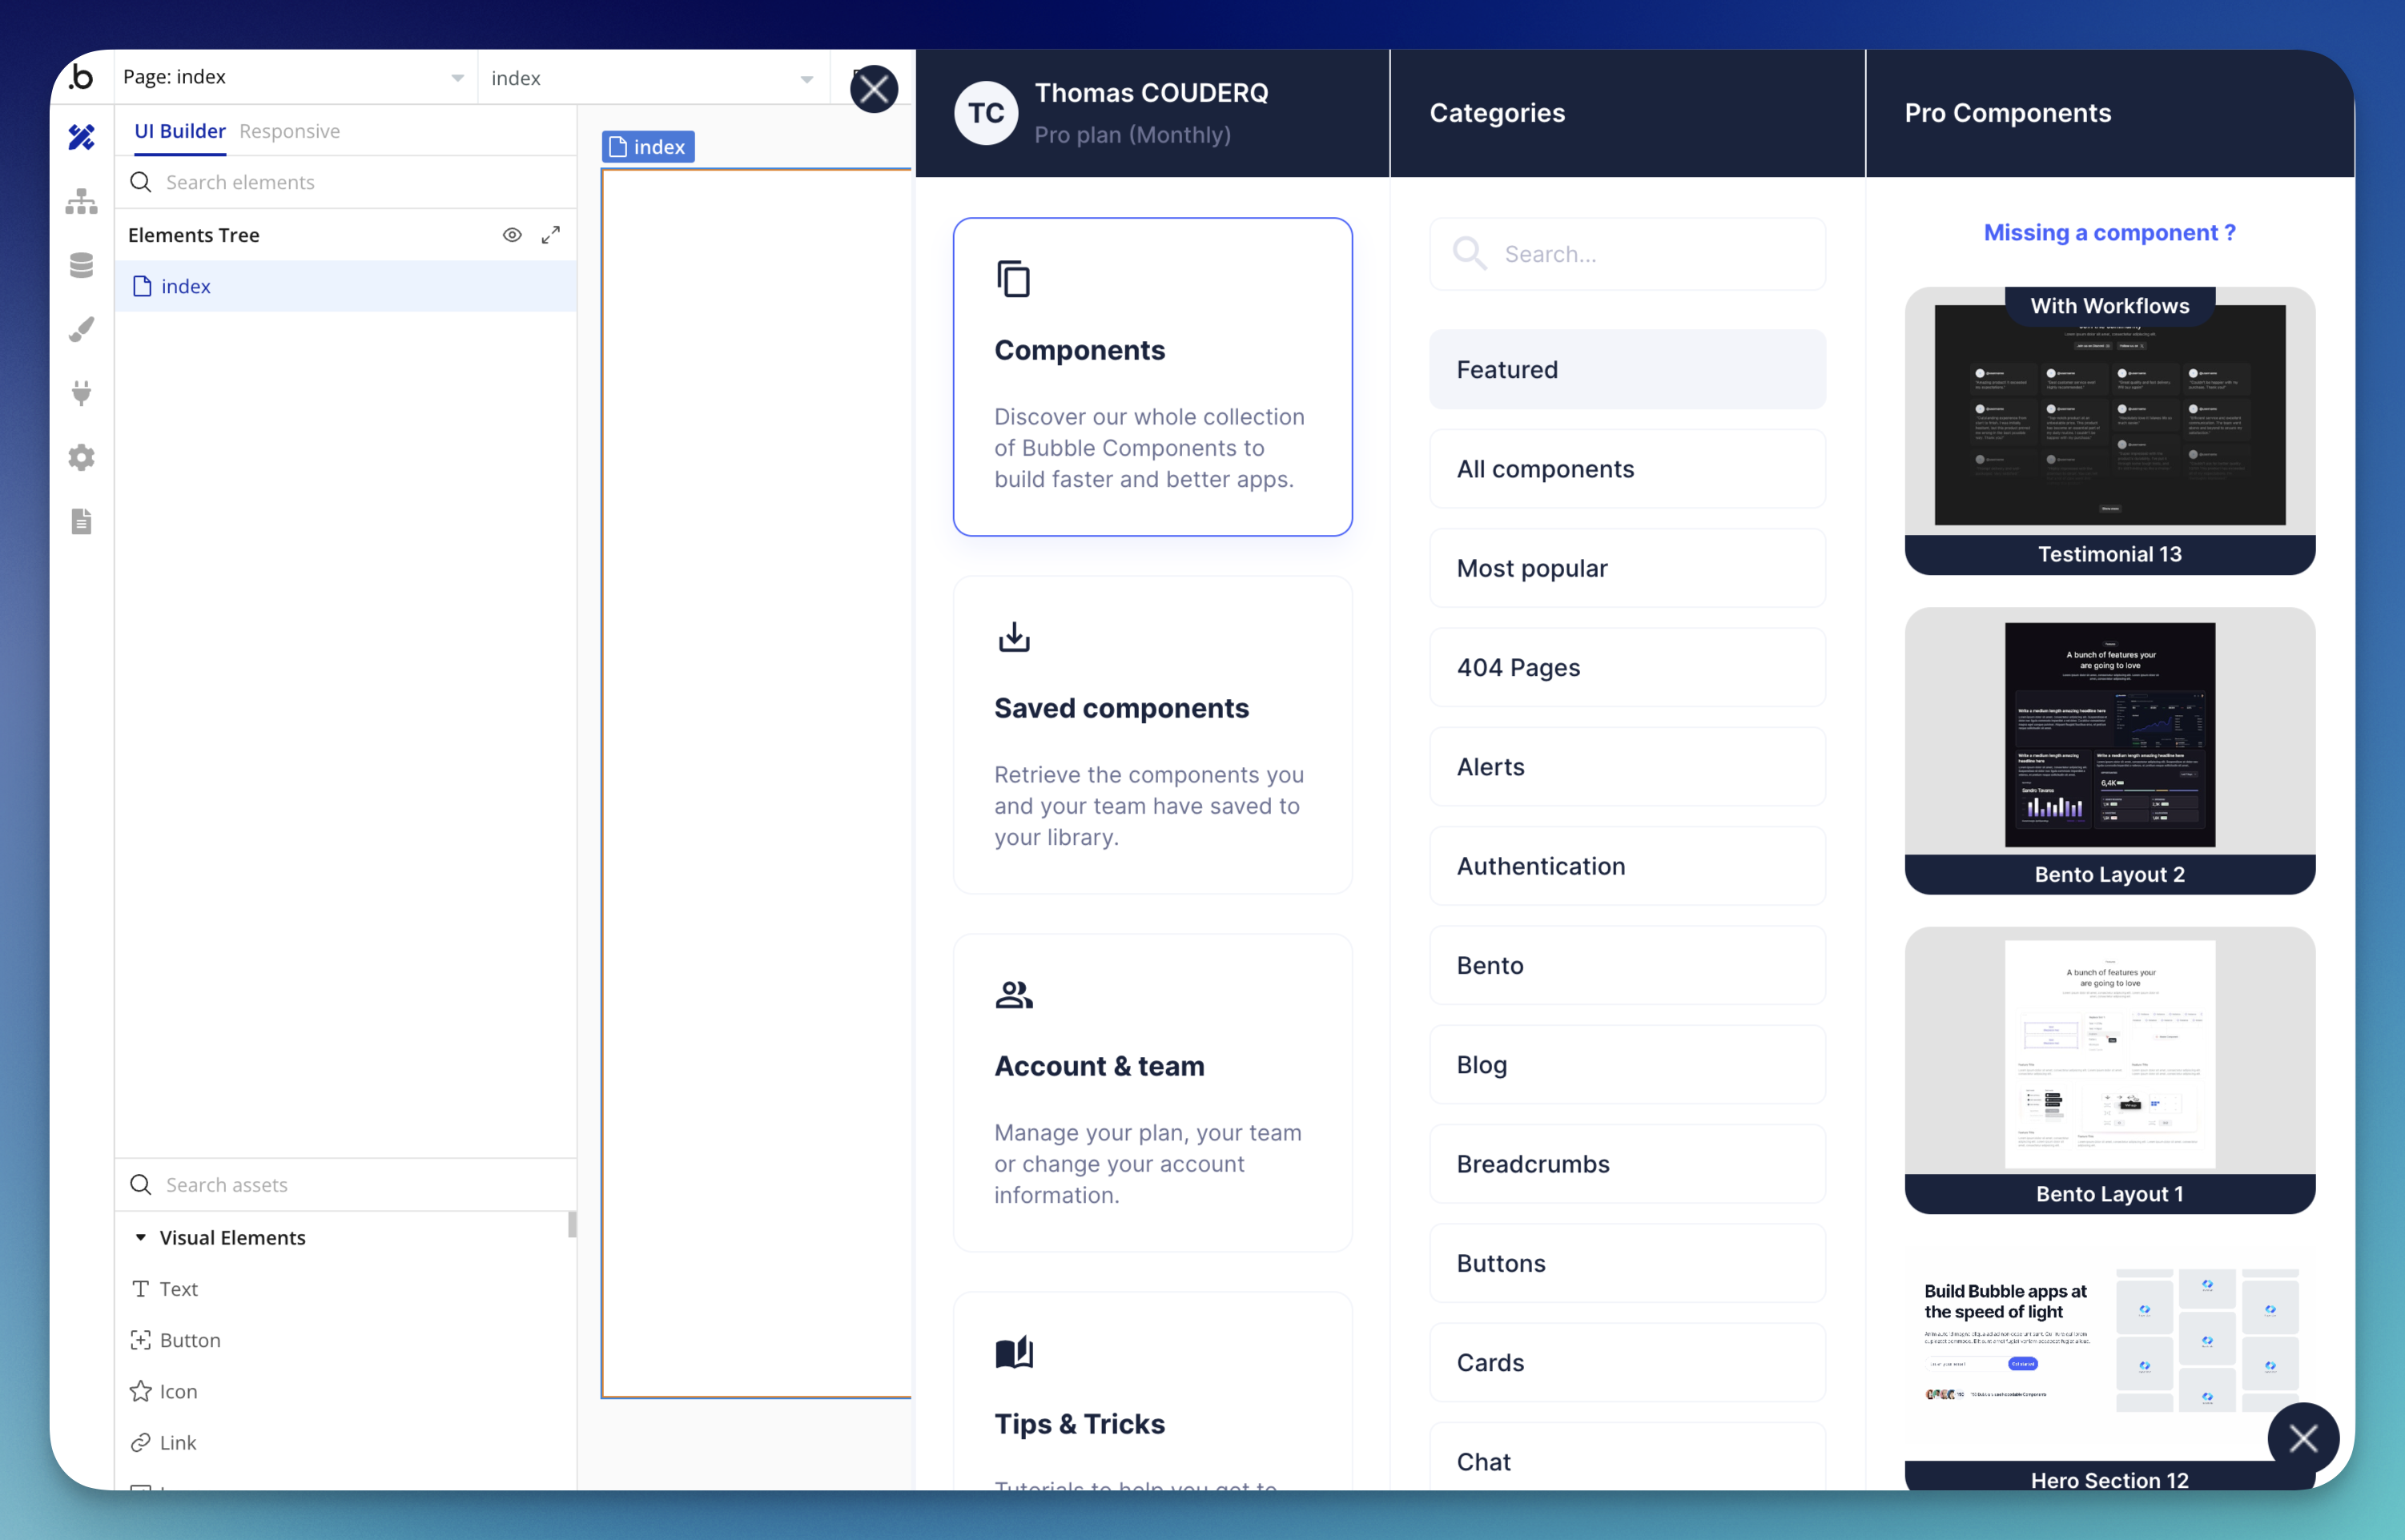Image resolution: width=2405 pixels, height=1540 pixels.
Task: Select the Button element icon
Action: coord(141,1340)
